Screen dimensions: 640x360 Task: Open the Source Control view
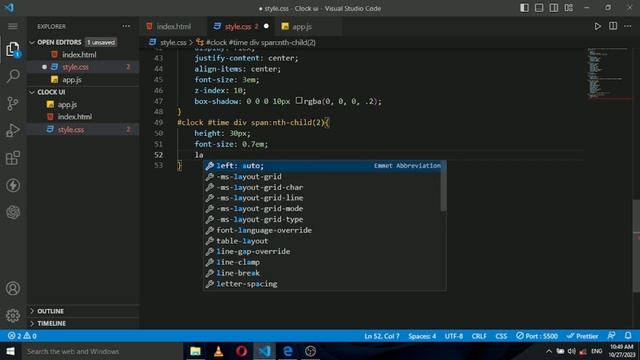pos(13,103)
